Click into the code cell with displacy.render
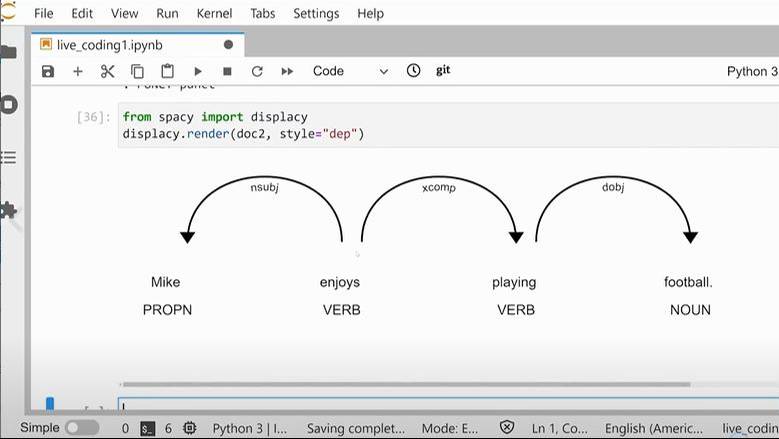This screenshot has height=439, width=779. 448,125
